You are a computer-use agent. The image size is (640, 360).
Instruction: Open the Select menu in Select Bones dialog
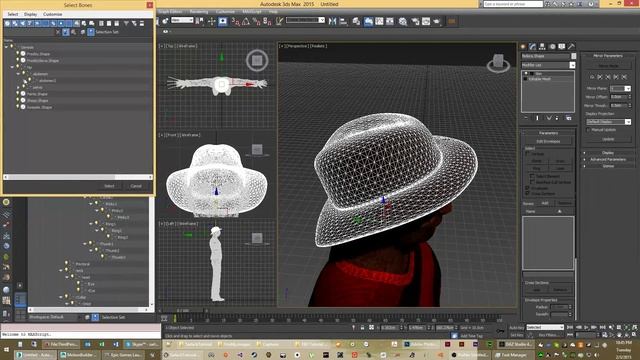point(13,14)
